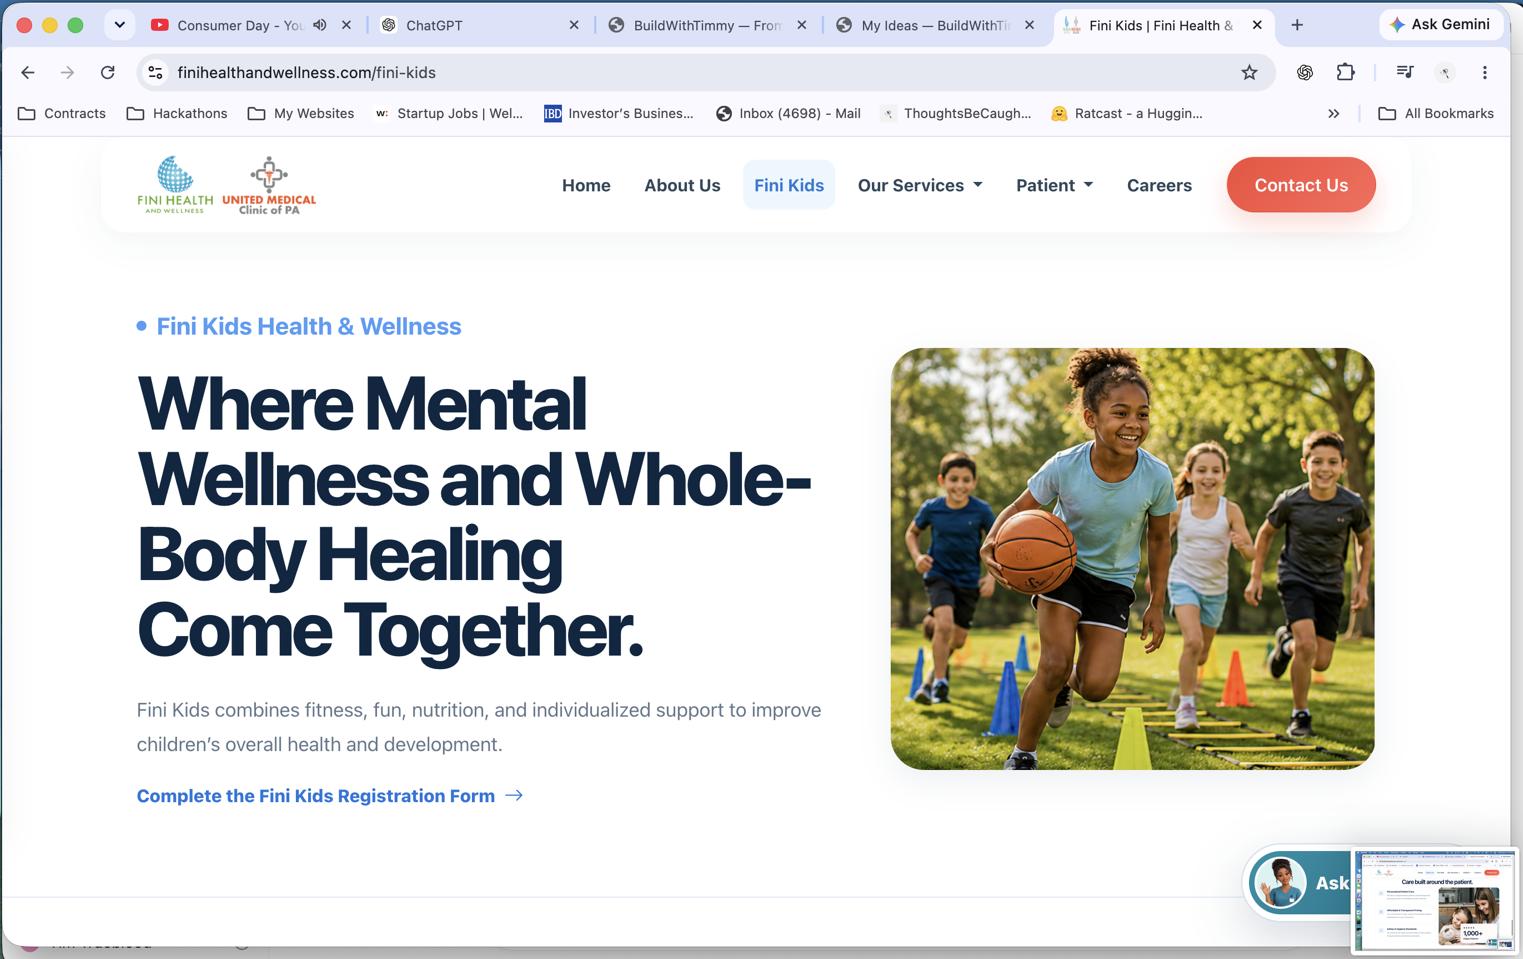The width and height of the screenshot is (1523, 959).
Task: Open a new tab with the plus icon
Action: tap(1297, 25)
